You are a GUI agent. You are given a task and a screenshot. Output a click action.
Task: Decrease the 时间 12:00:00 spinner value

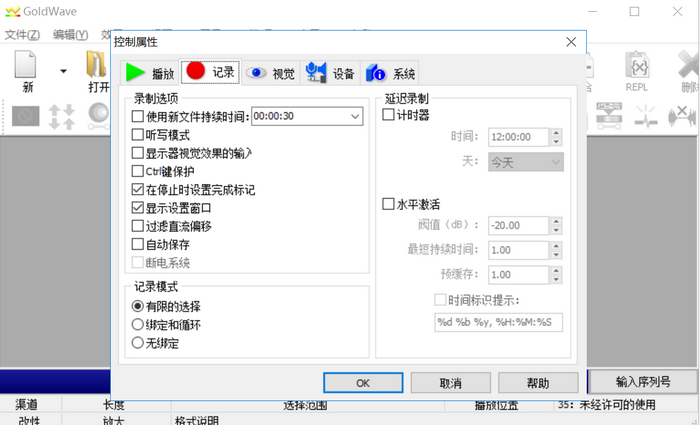(x=556, y=142)
